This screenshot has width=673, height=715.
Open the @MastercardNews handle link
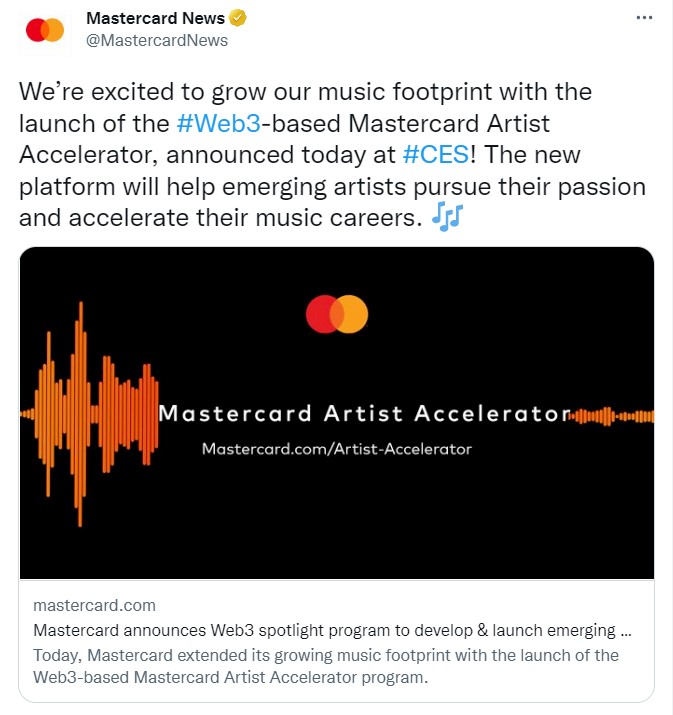(157, 40)
